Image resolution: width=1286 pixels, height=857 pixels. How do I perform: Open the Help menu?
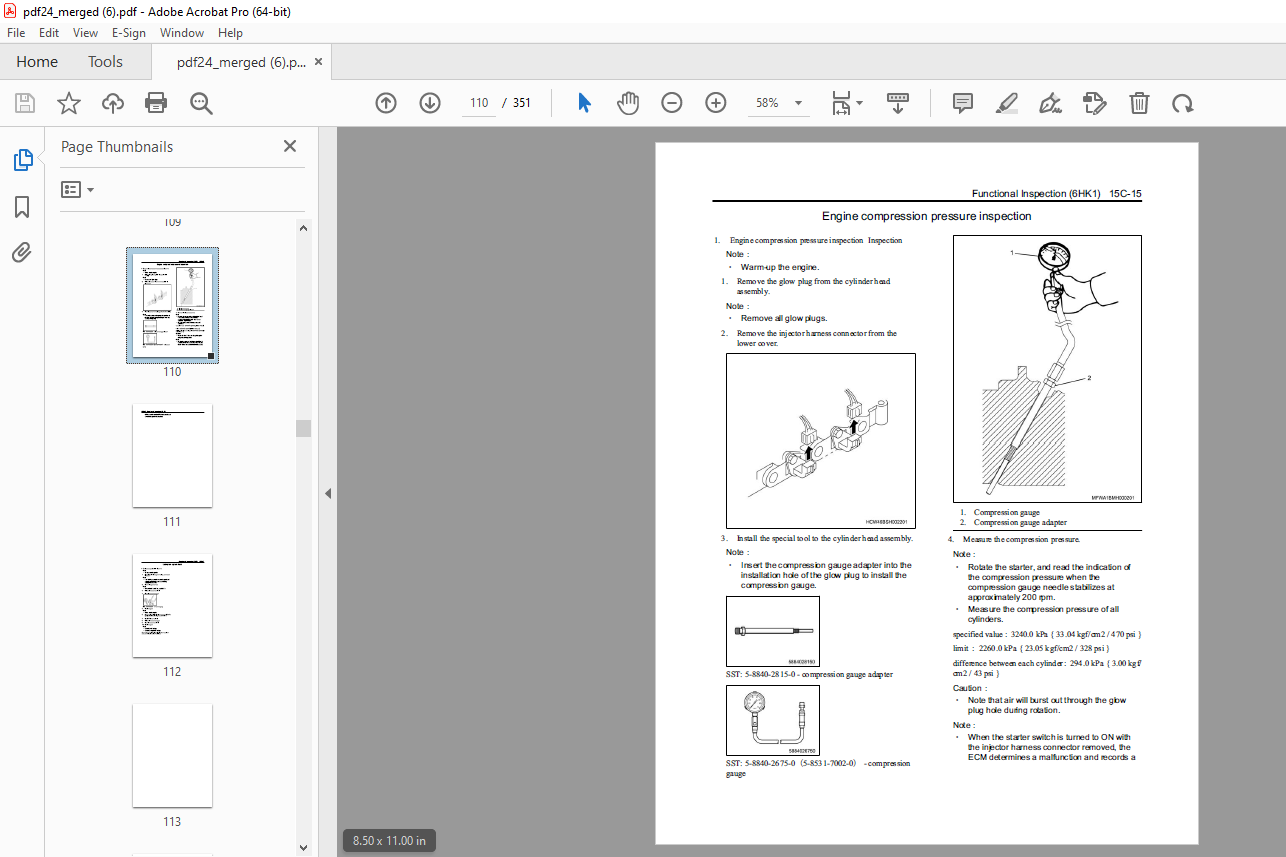pos(230,32)
